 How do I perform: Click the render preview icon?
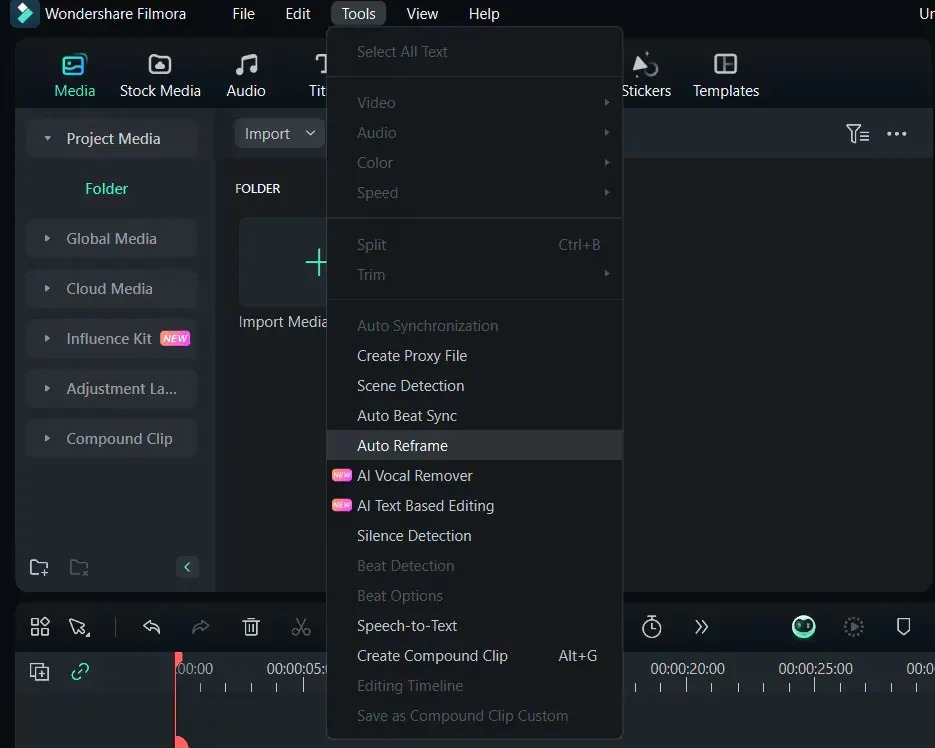click(853, 626)
